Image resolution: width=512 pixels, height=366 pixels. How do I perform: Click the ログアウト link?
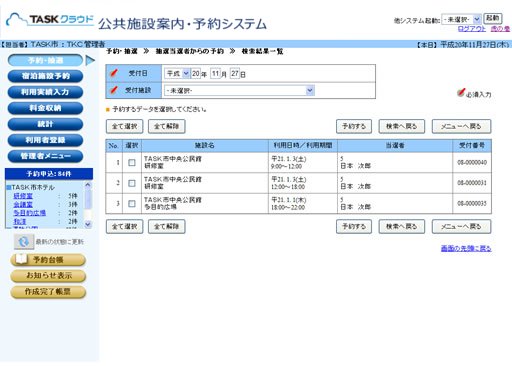(472, 29)
